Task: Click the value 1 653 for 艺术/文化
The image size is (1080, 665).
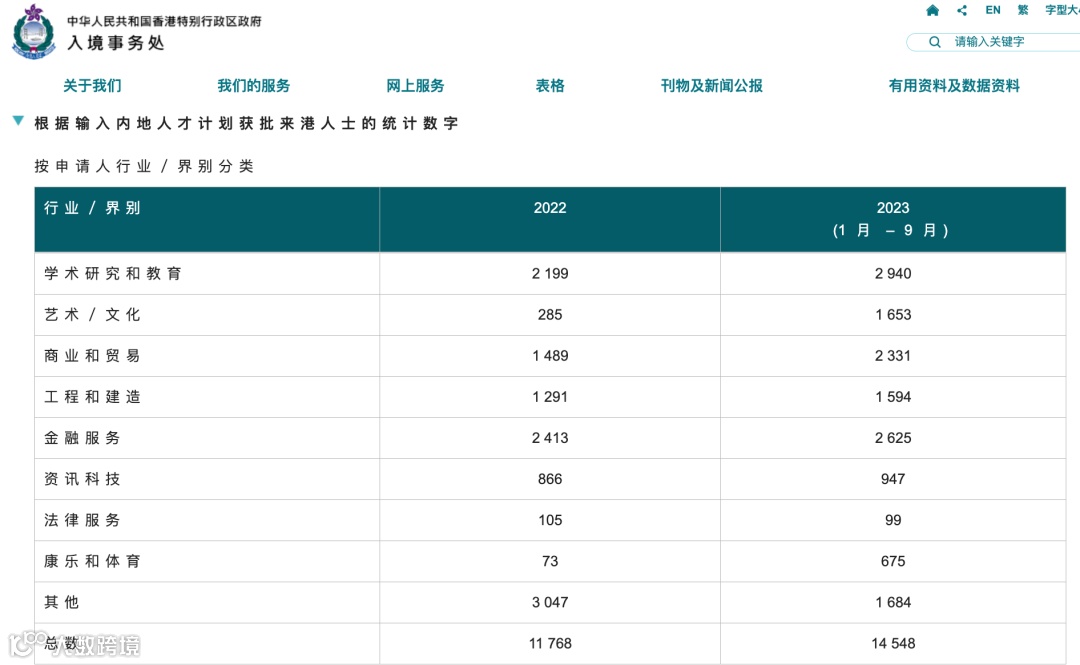Action: click(x=893, y=315)
